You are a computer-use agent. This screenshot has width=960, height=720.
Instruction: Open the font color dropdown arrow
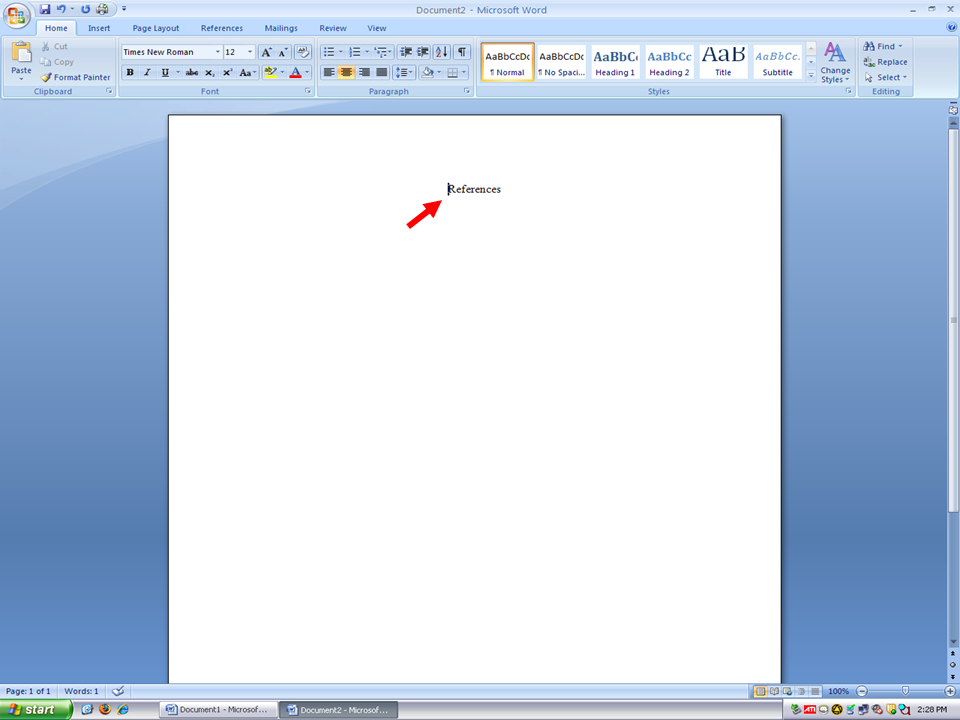pyautogui.click(x=307, y=72)
